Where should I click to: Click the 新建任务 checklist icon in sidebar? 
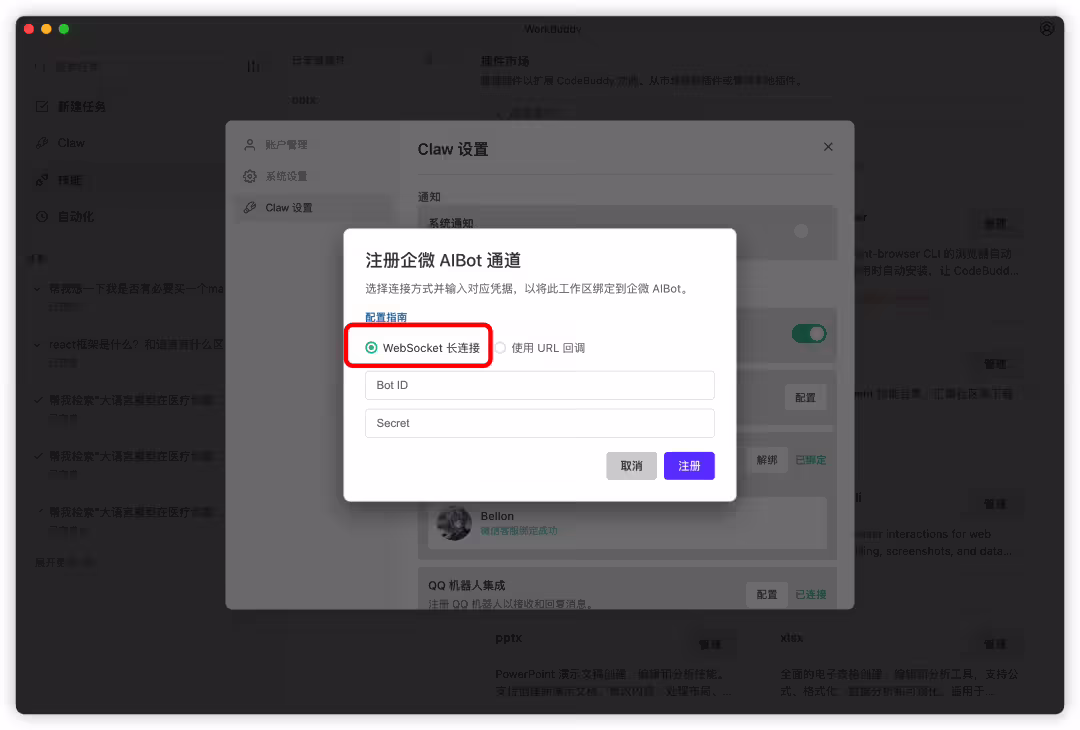40,106
